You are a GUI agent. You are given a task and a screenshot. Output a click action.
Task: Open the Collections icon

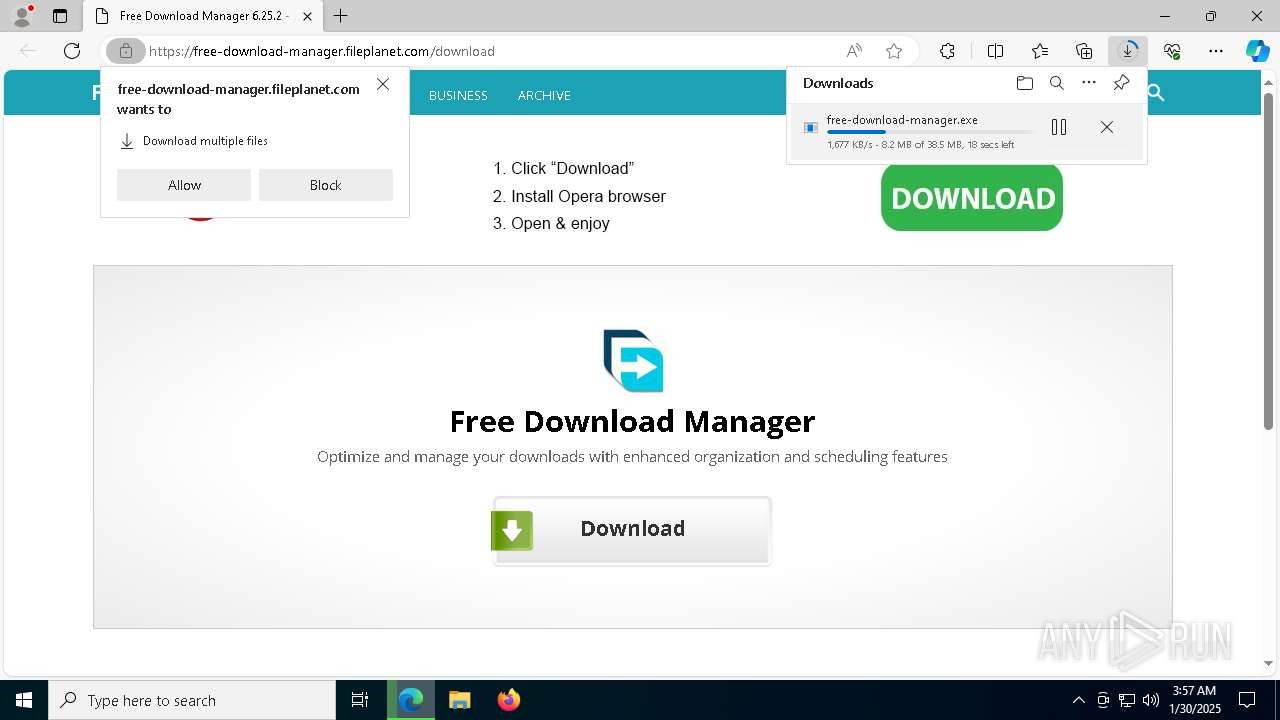1084,51
